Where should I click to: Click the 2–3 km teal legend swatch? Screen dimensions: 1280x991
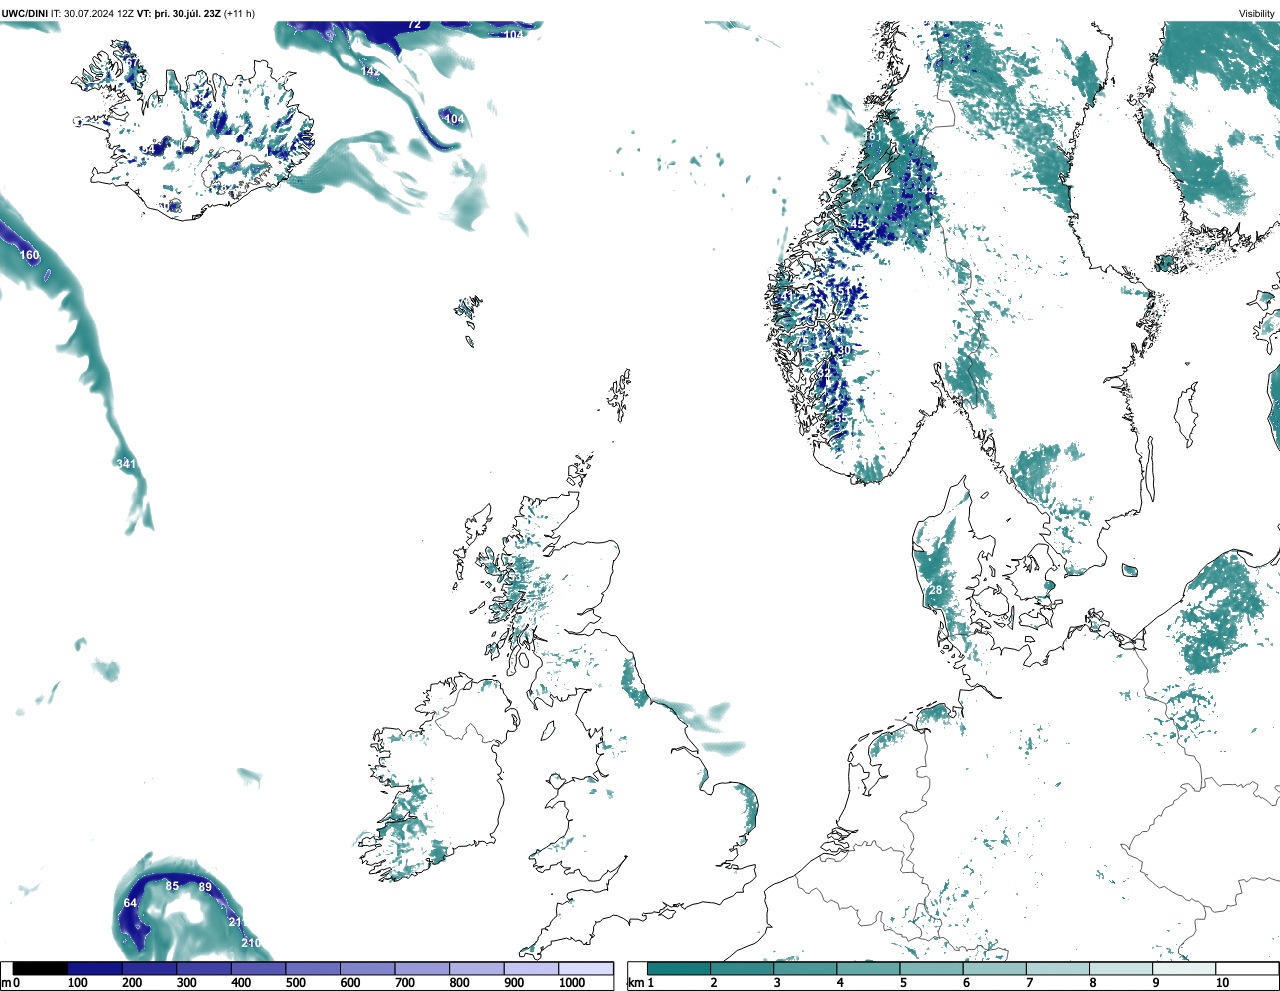pyautogui.click(x=742, y=969)
